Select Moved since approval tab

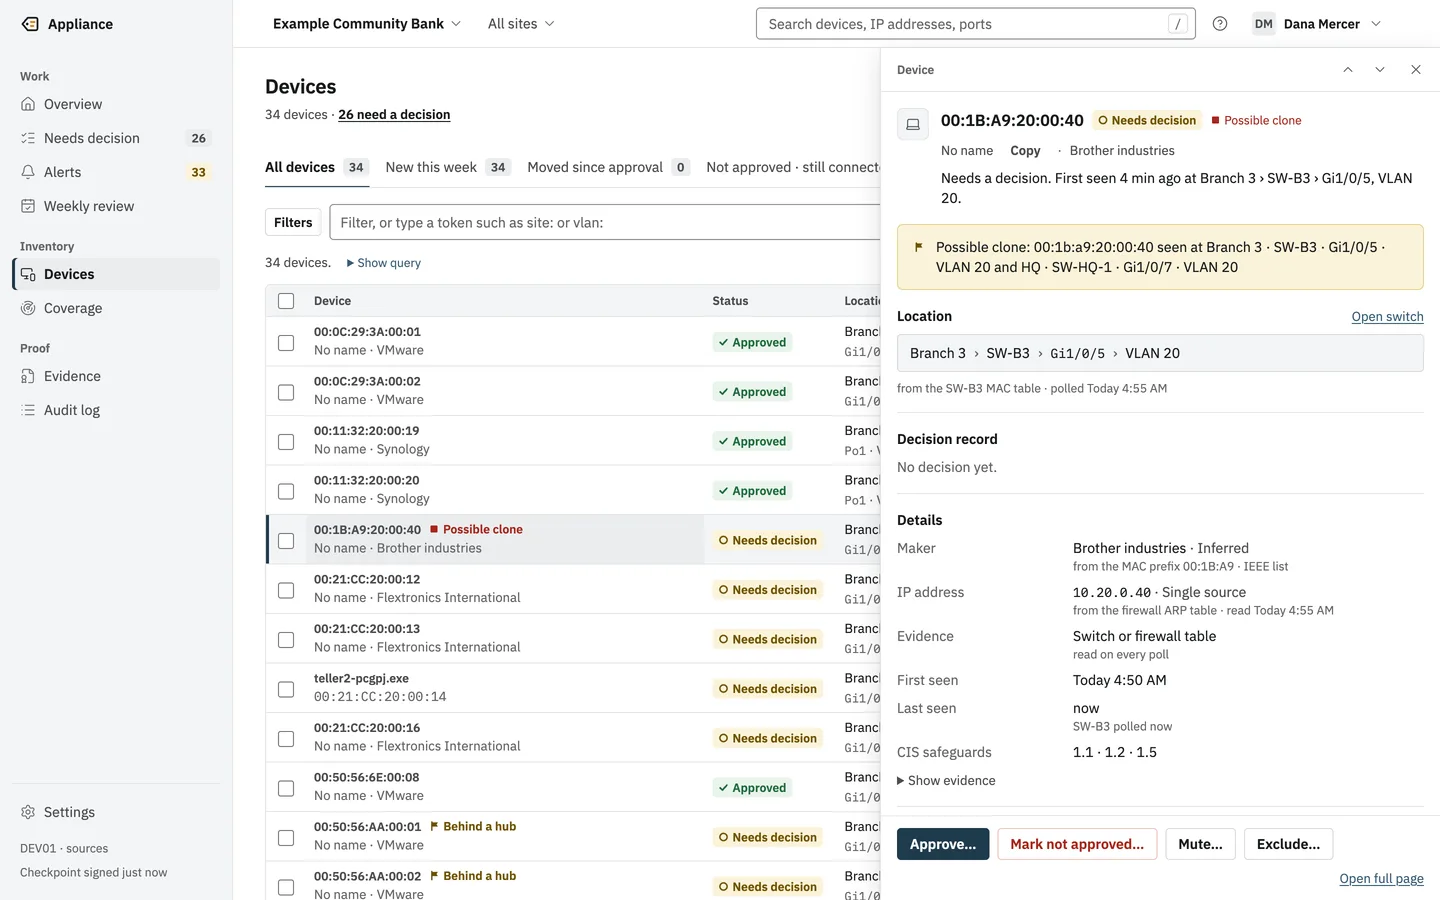click(x=609, y=167)
